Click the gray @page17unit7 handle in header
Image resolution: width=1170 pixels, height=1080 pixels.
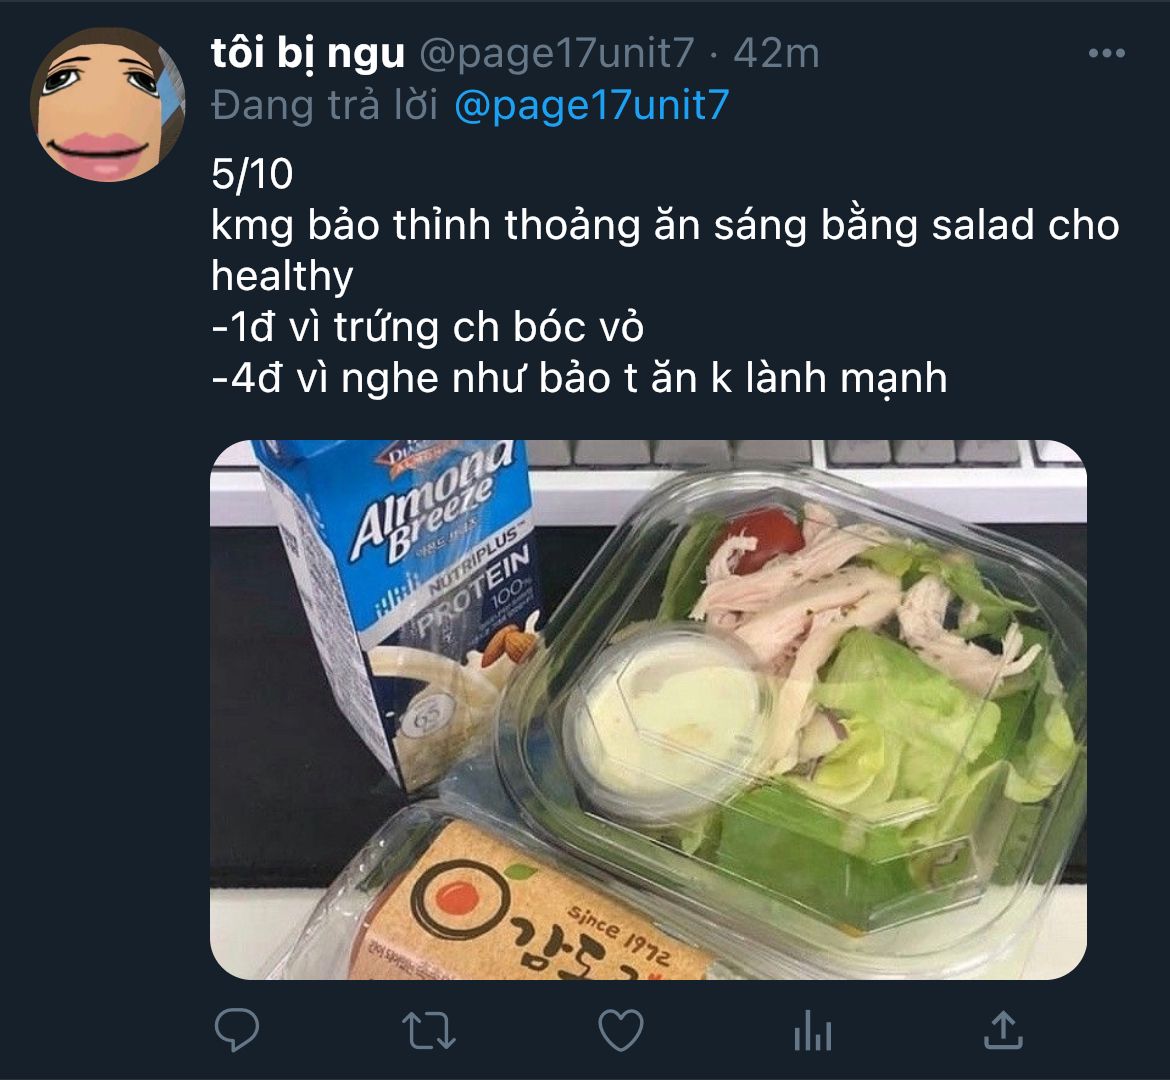click(557, 54)
